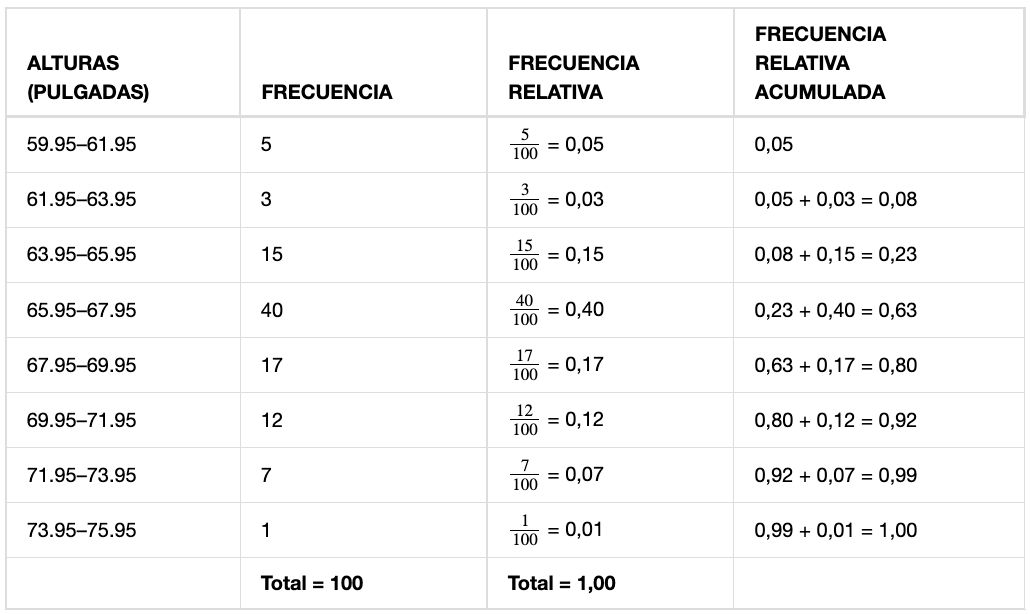Select the 61.95–63.95 height cell
Viewport: 1030px width, 614px height.
coord(81,200)
